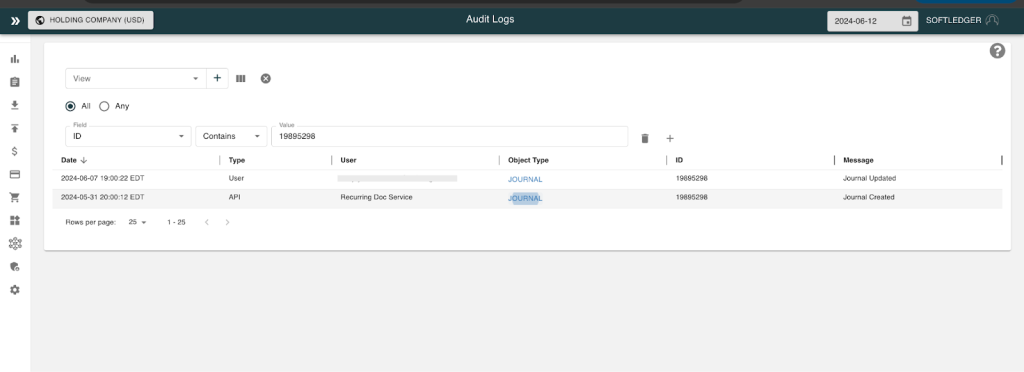Change Rows per page dropdown from 25
The height and width of the screenshot is (372, 1024).
(137, 223)
